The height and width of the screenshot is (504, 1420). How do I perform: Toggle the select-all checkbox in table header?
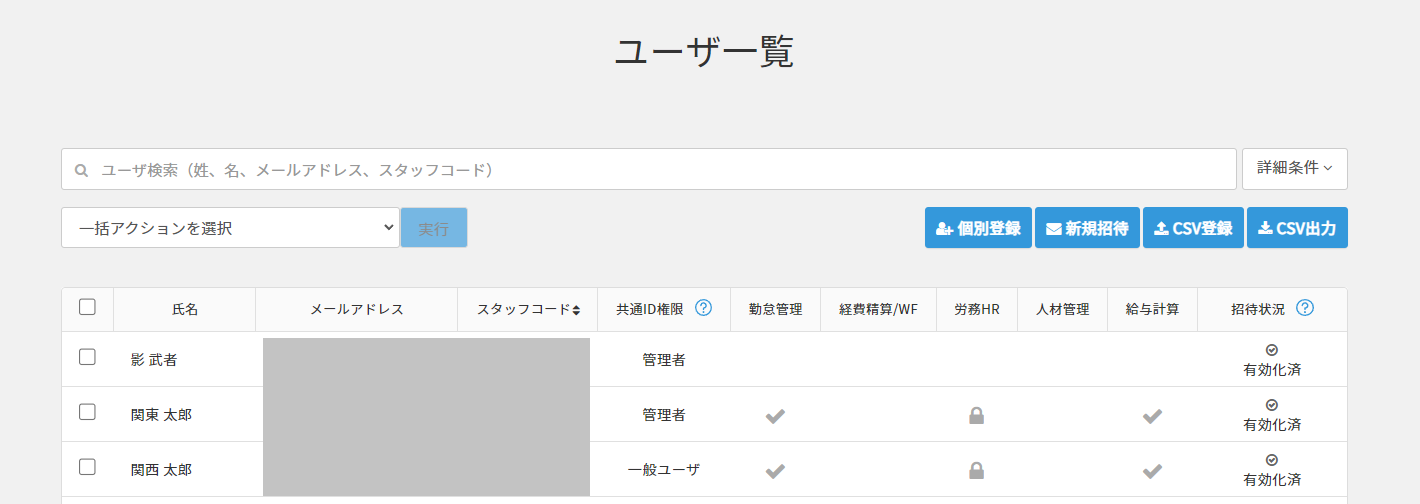coord(87,308)
